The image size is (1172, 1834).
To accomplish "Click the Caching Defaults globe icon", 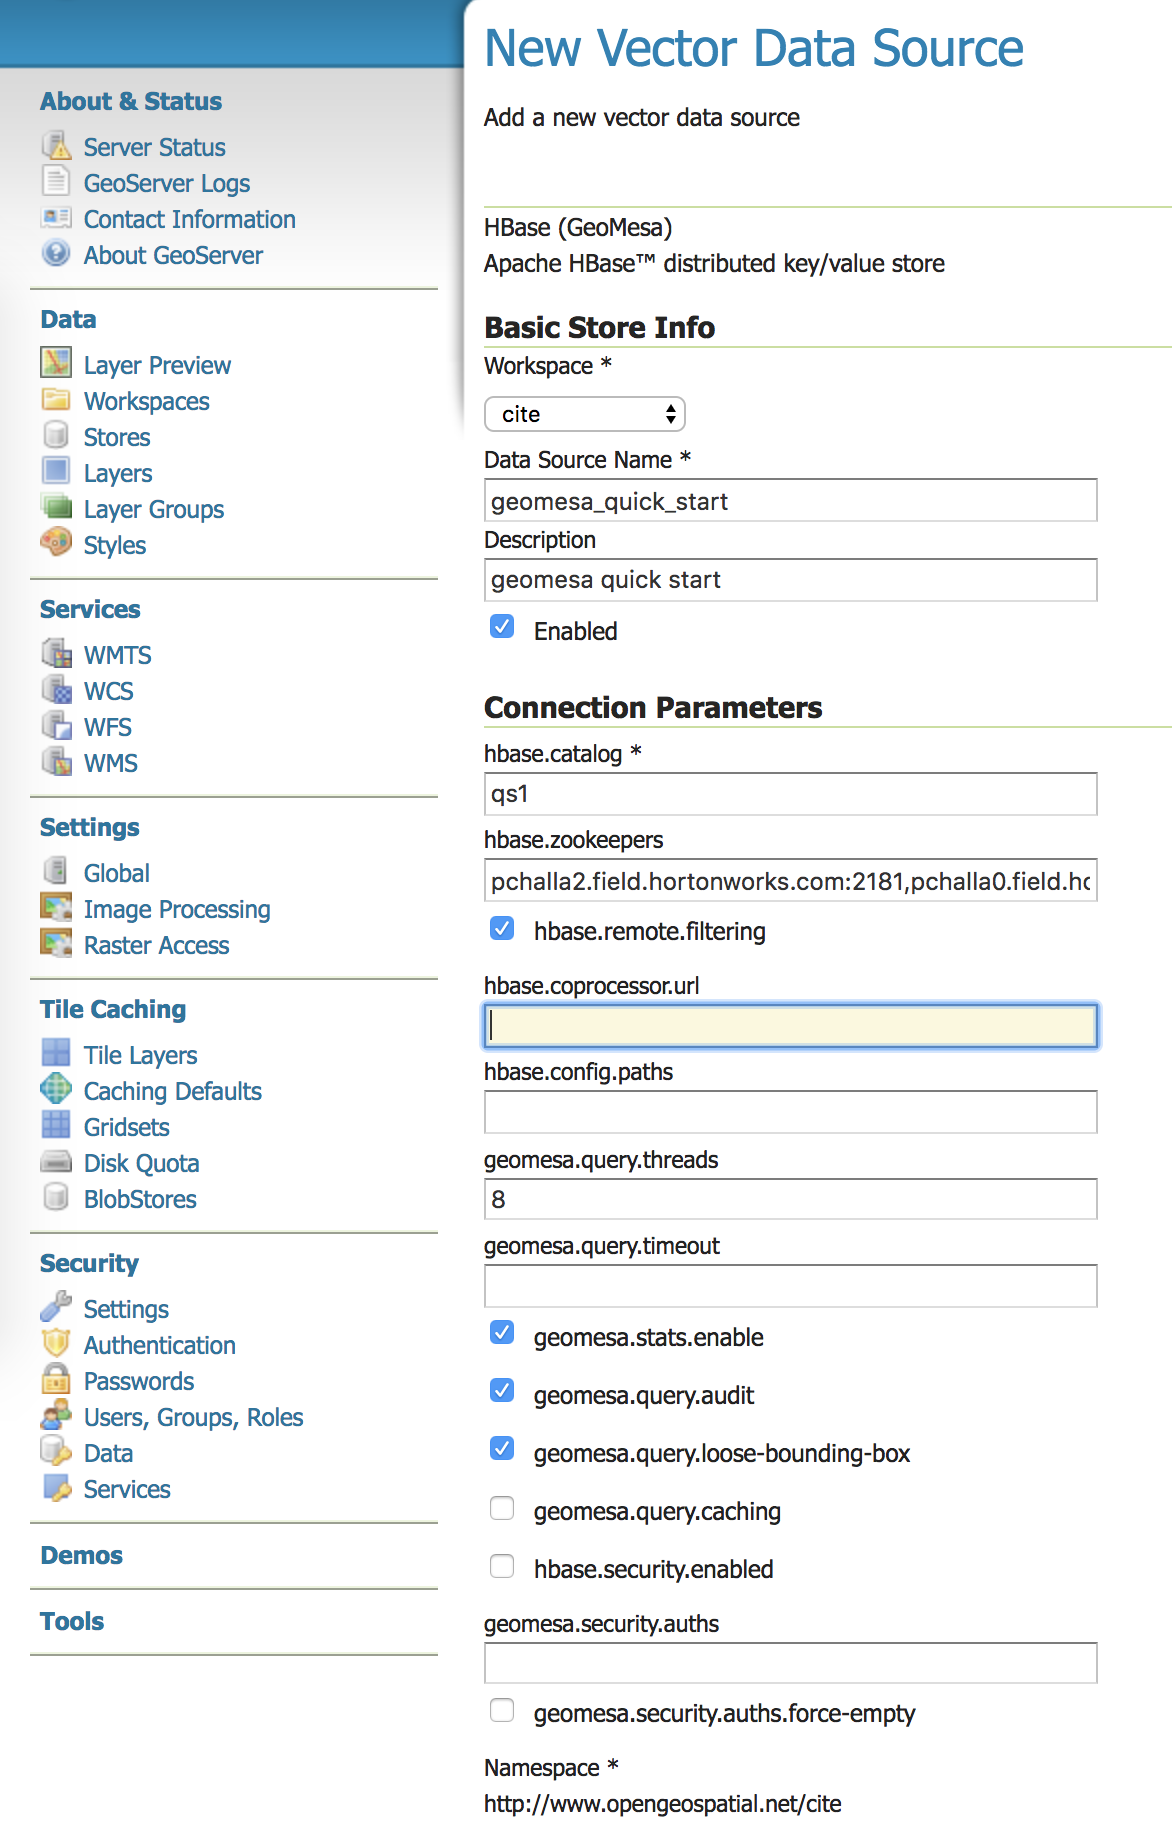I will (x=56, y=1089).
